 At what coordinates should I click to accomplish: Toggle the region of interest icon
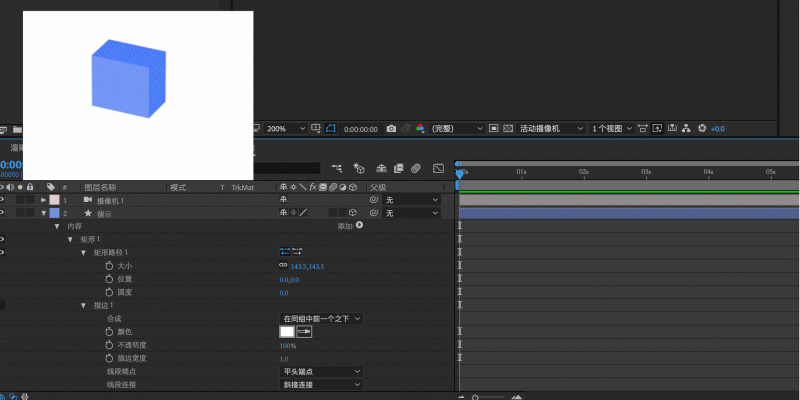[x=493, y=129]
